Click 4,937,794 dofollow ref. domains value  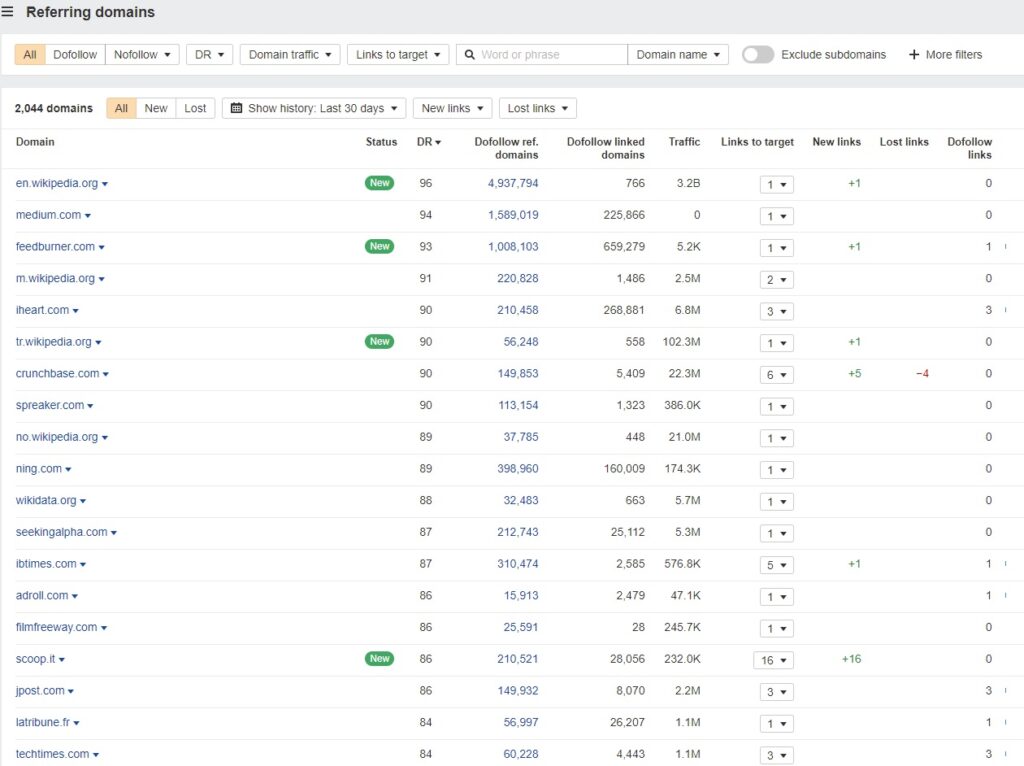click(513, 184)
